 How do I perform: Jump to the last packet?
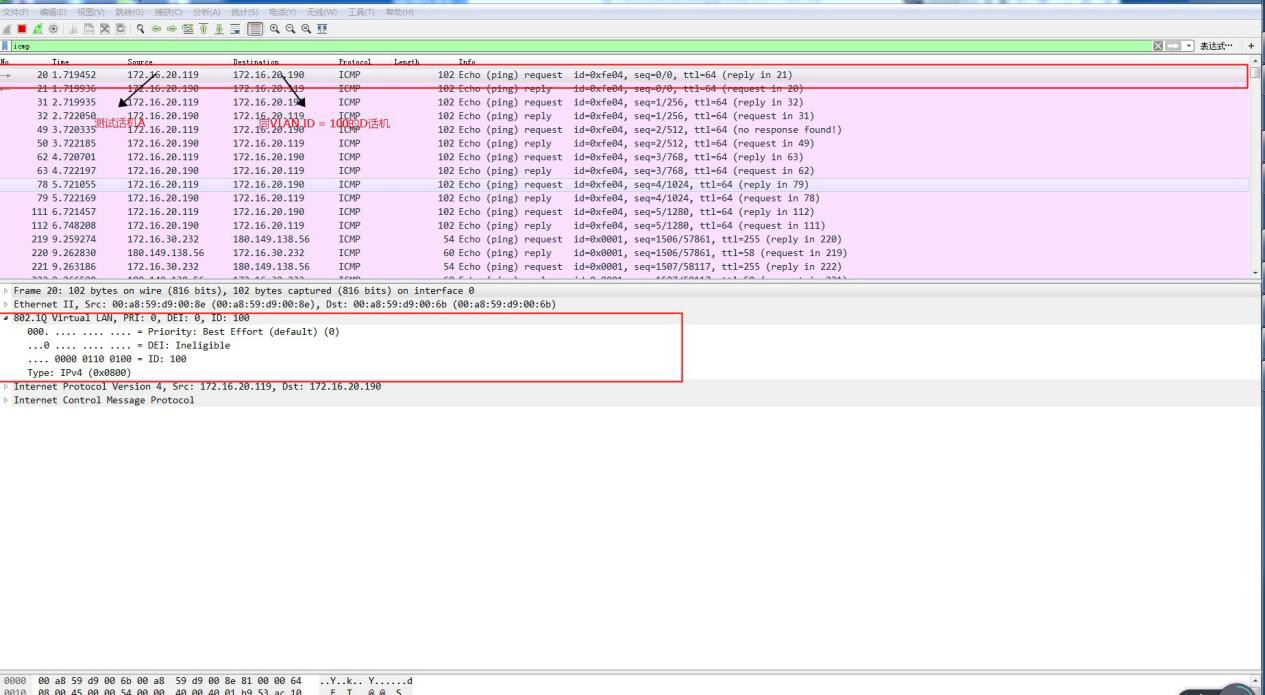(x=219, y=29)
